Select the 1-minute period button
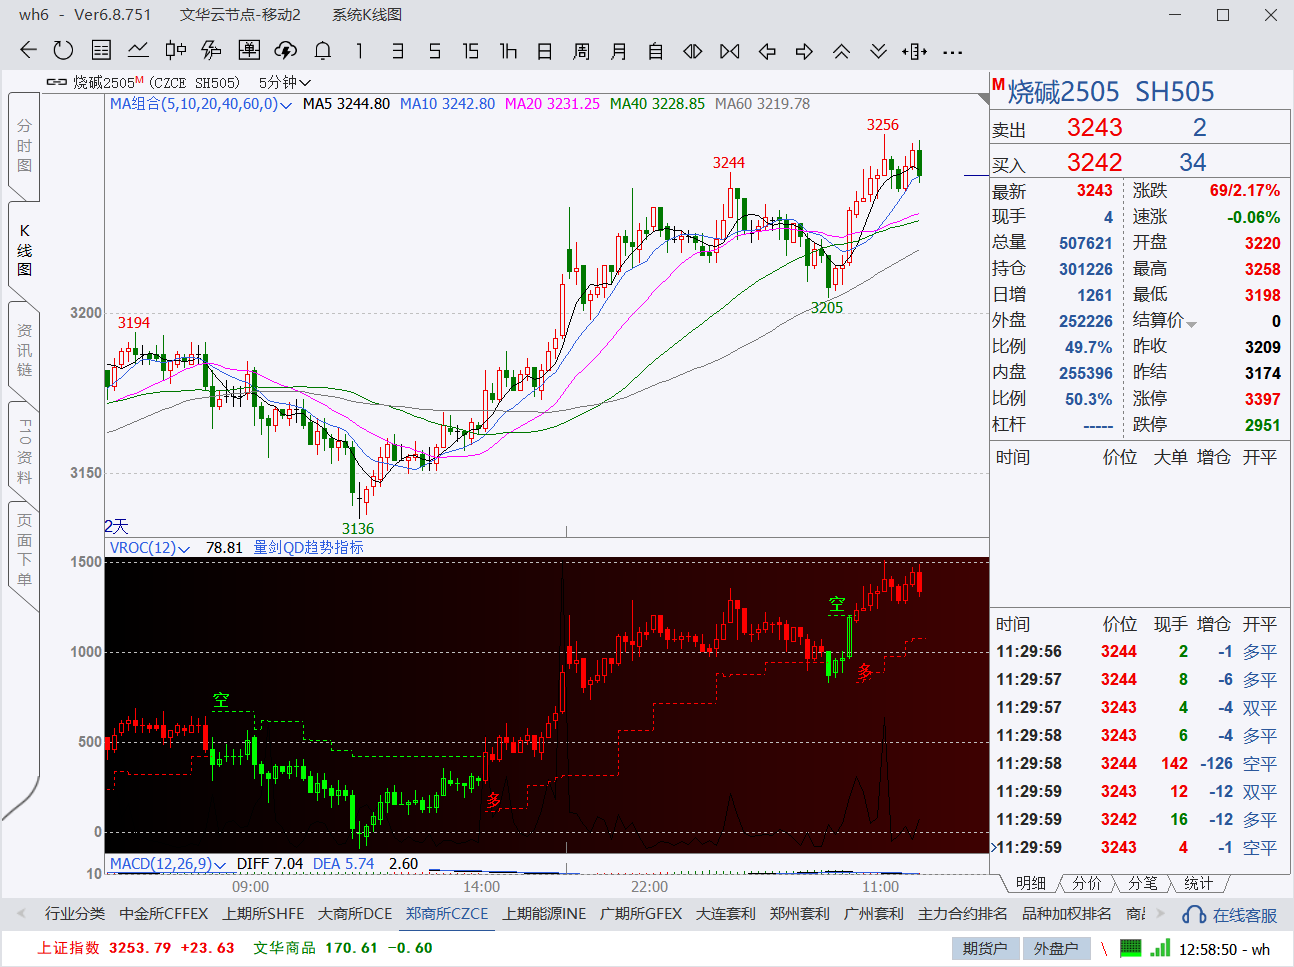The width and height of the screenshot is (1294, 967). tap(359, 50)
